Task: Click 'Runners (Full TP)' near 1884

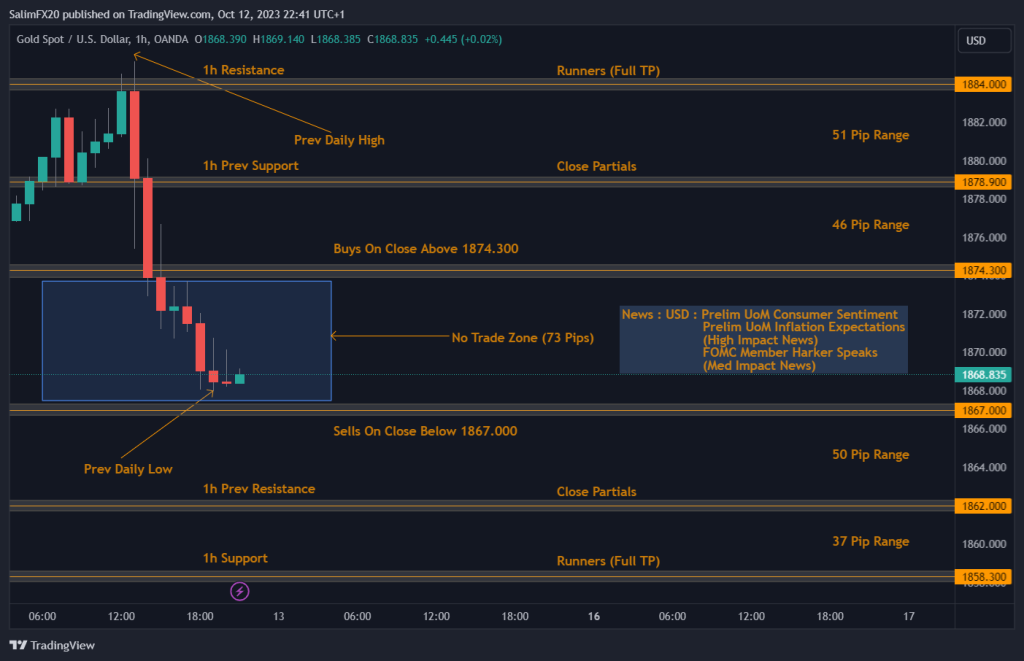Action: (608, 71)
